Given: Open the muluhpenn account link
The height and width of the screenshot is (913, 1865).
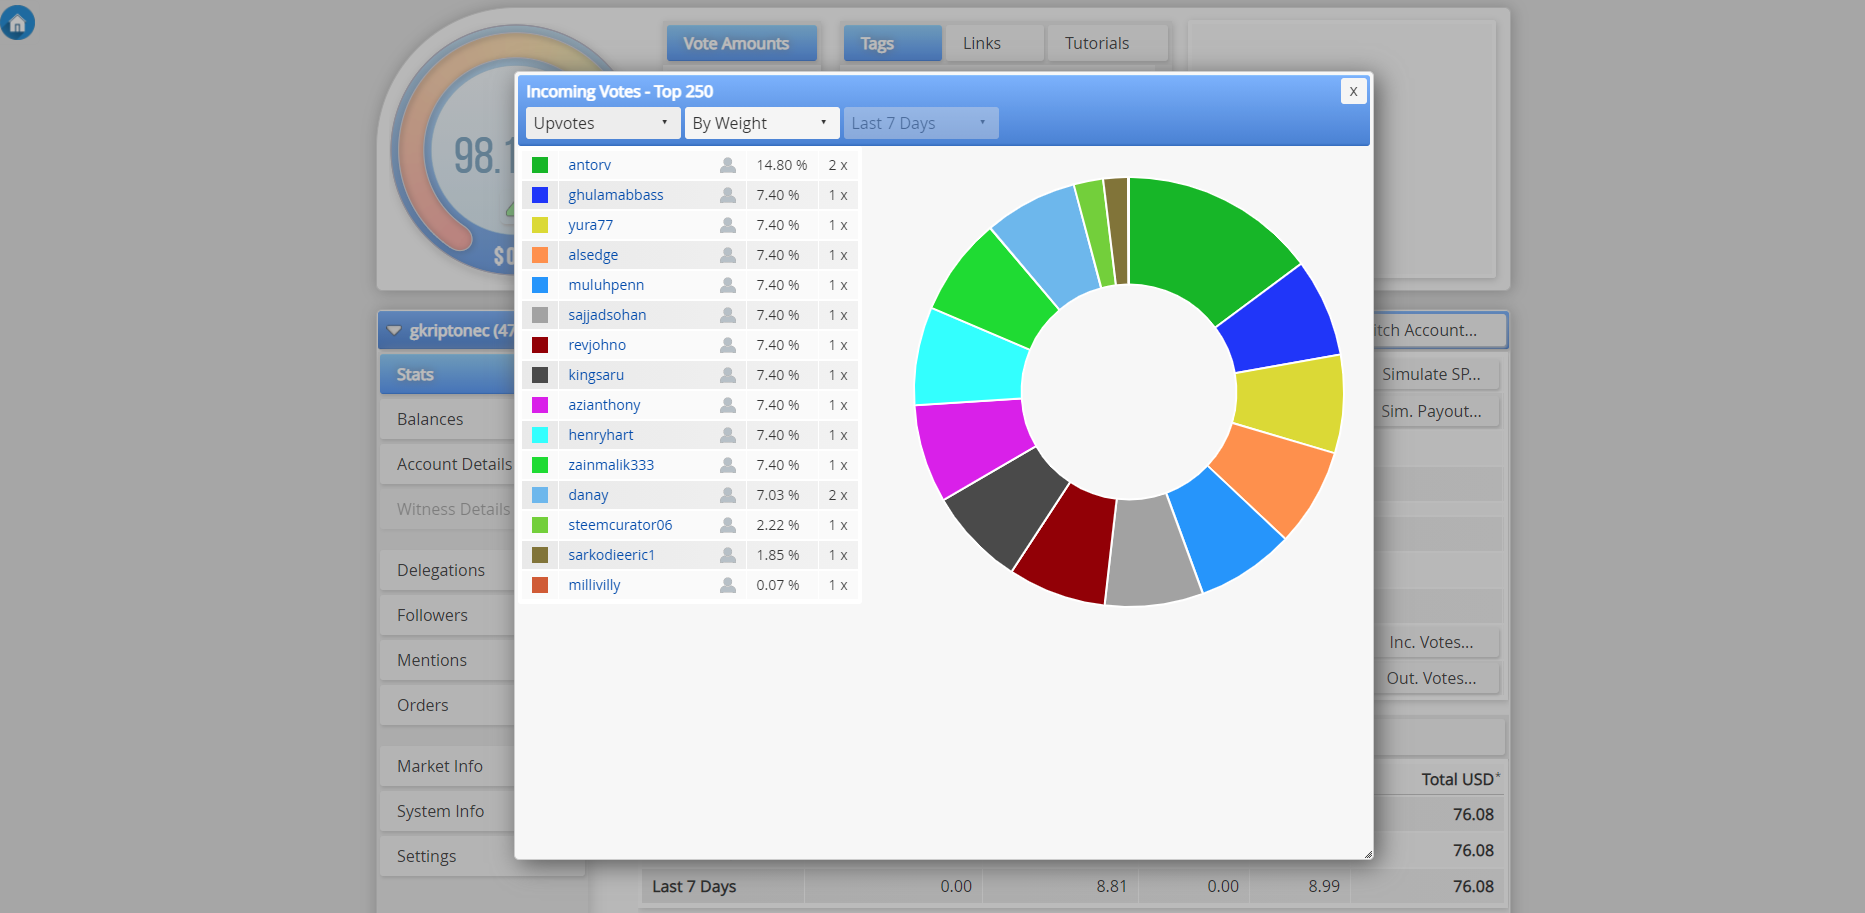Looking at the screenshot, I should coord(606,285).
